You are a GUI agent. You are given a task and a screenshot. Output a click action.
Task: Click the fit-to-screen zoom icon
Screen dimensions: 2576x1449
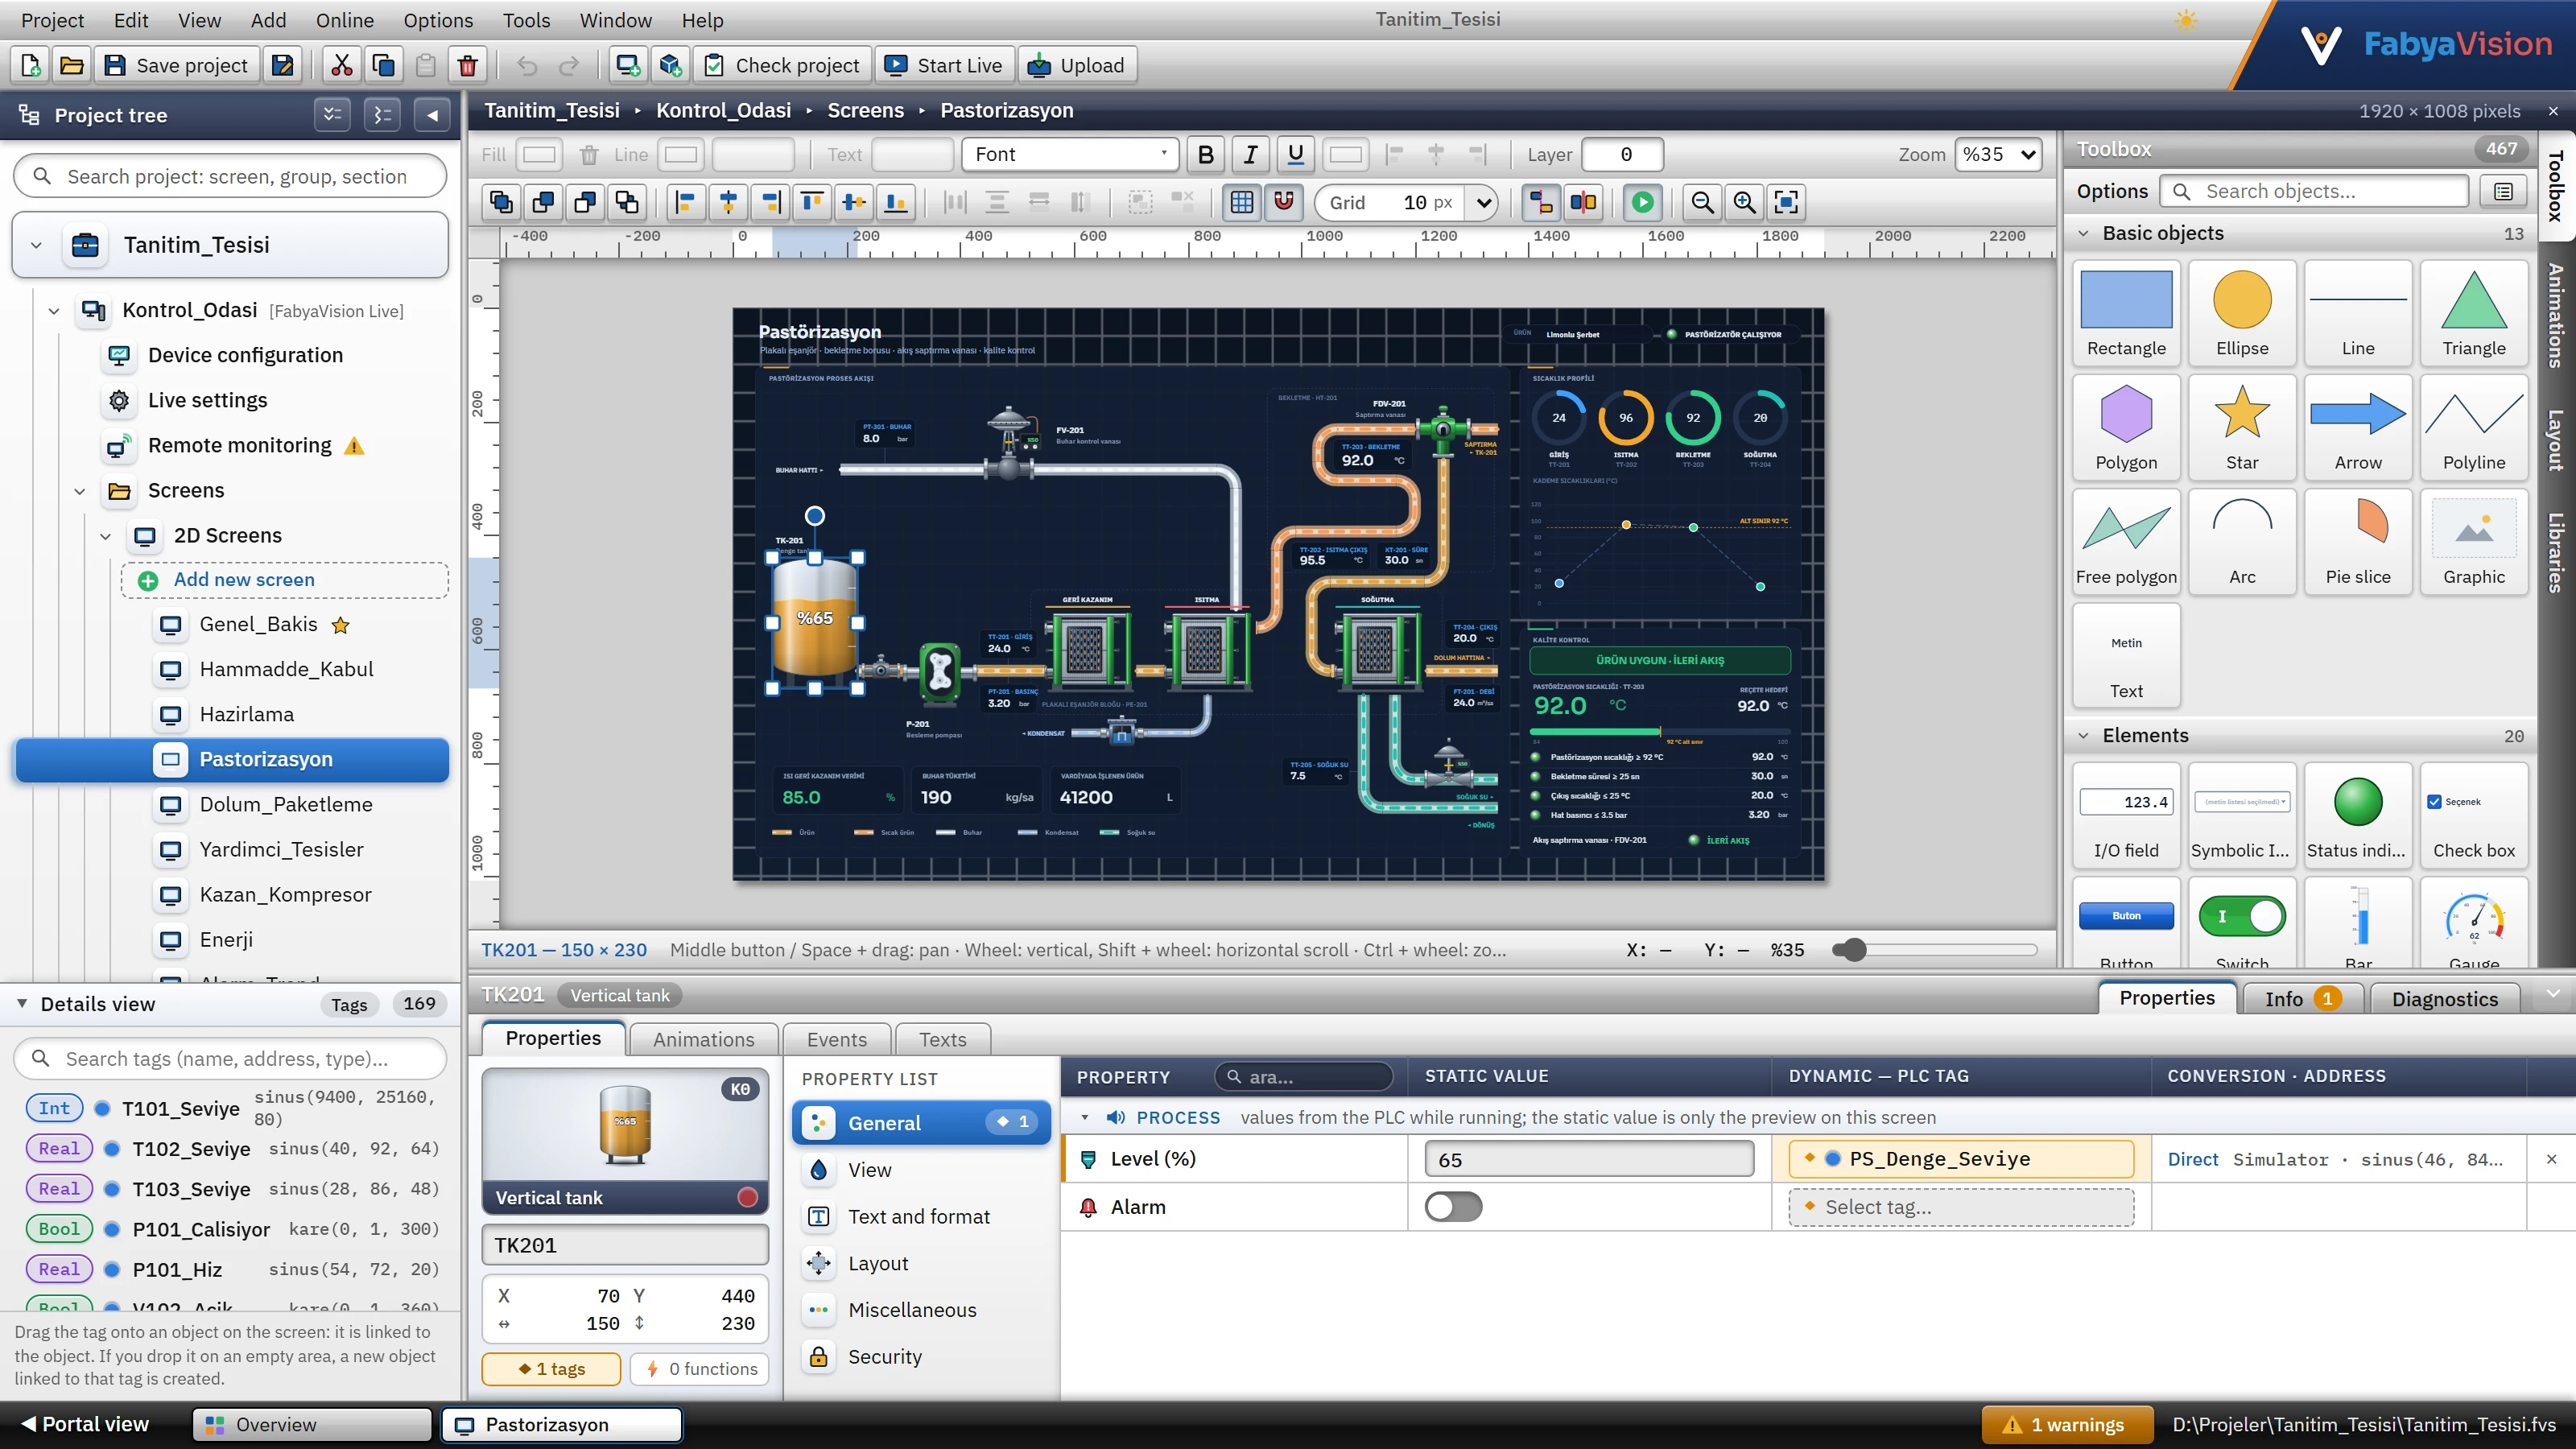click(x=1786, y=202)
